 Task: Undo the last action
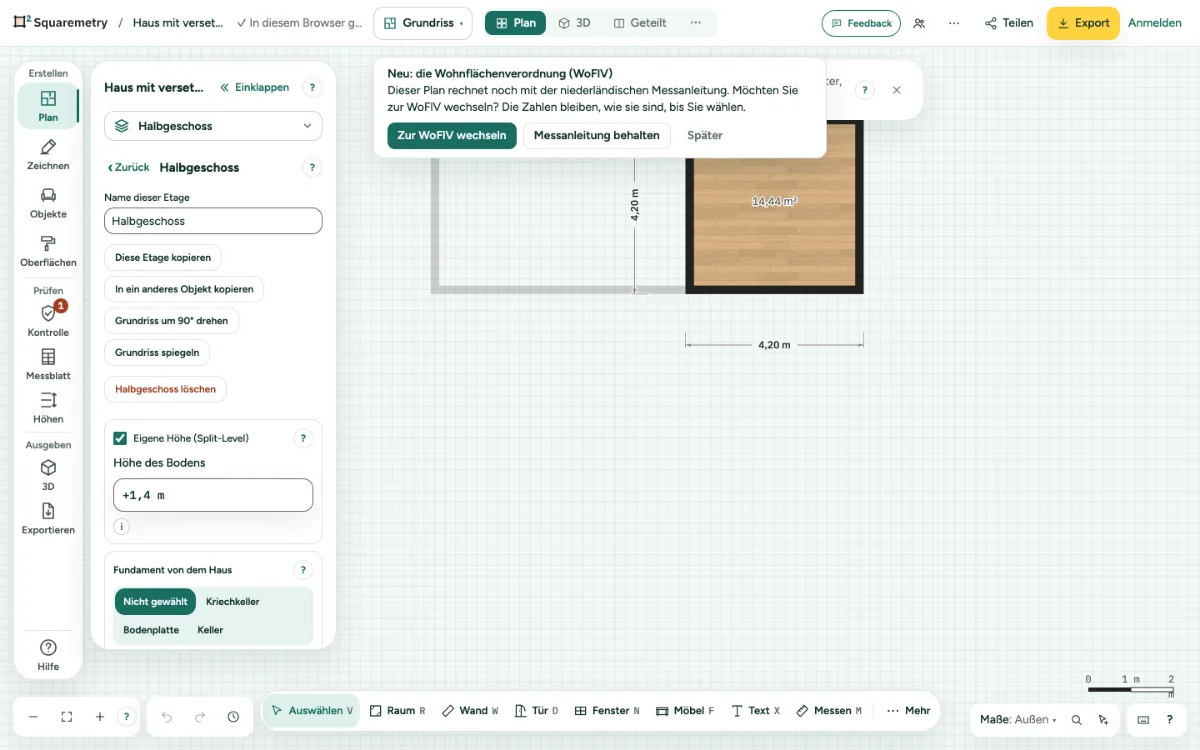[x=167, y=717]
